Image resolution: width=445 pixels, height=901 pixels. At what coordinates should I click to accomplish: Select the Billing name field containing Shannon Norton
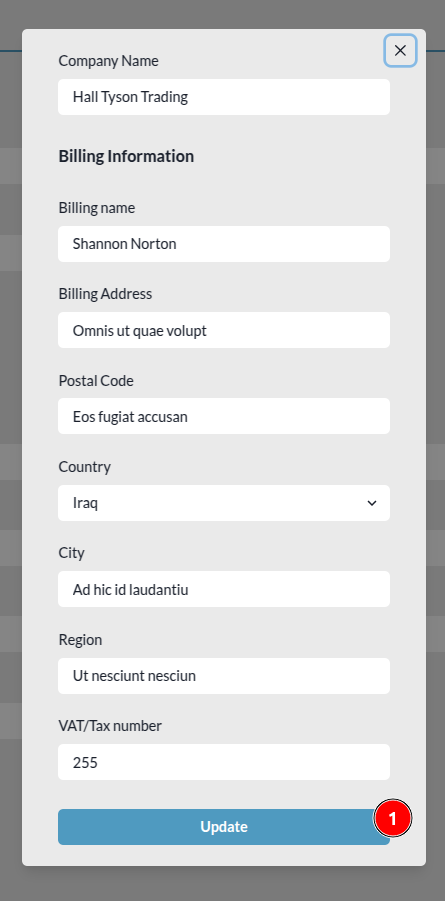pyautogui.click(x=224, y=244)
